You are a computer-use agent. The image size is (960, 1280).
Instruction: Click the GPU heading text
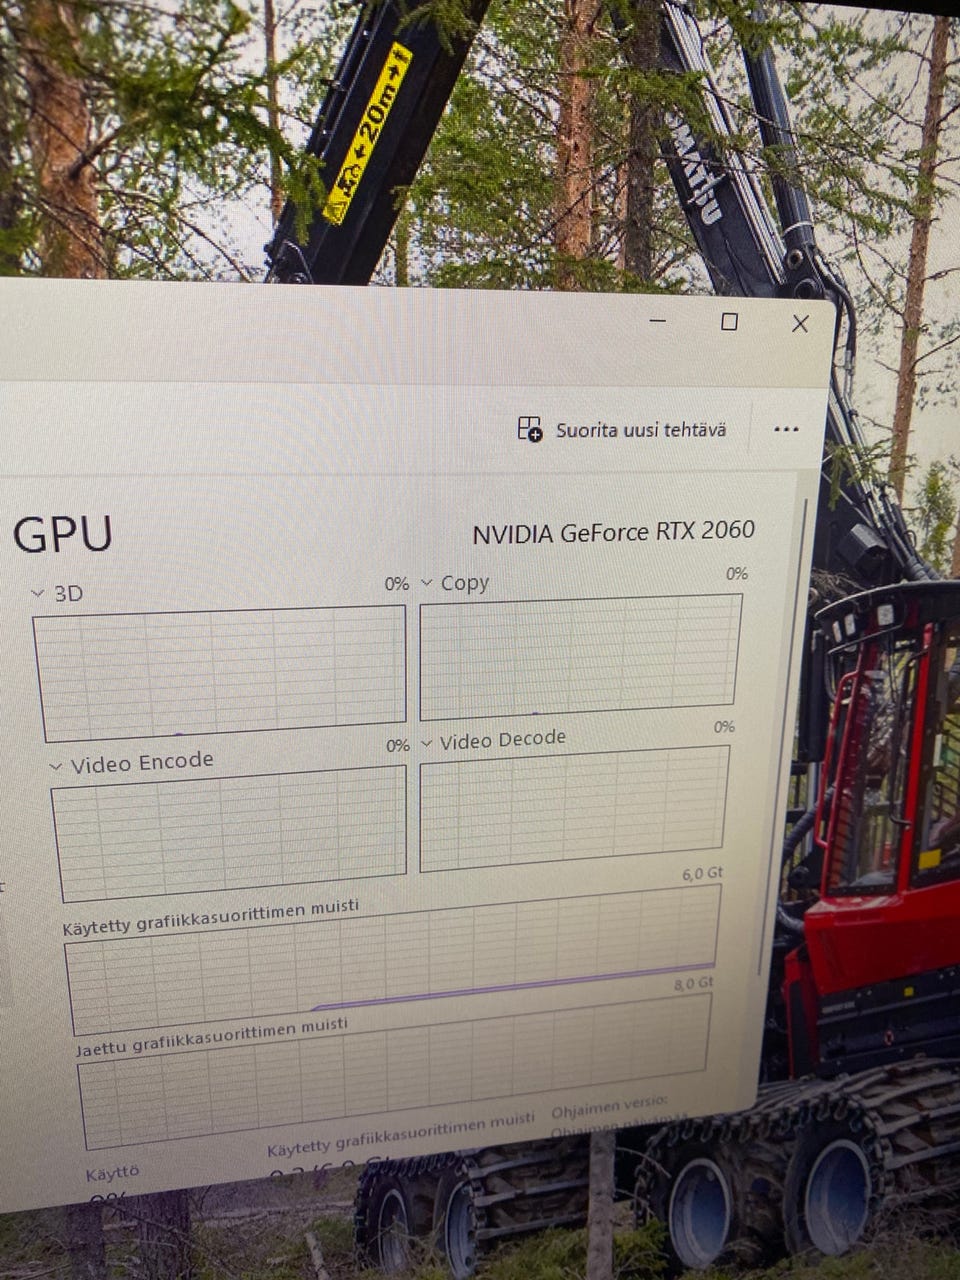(62, 535)
